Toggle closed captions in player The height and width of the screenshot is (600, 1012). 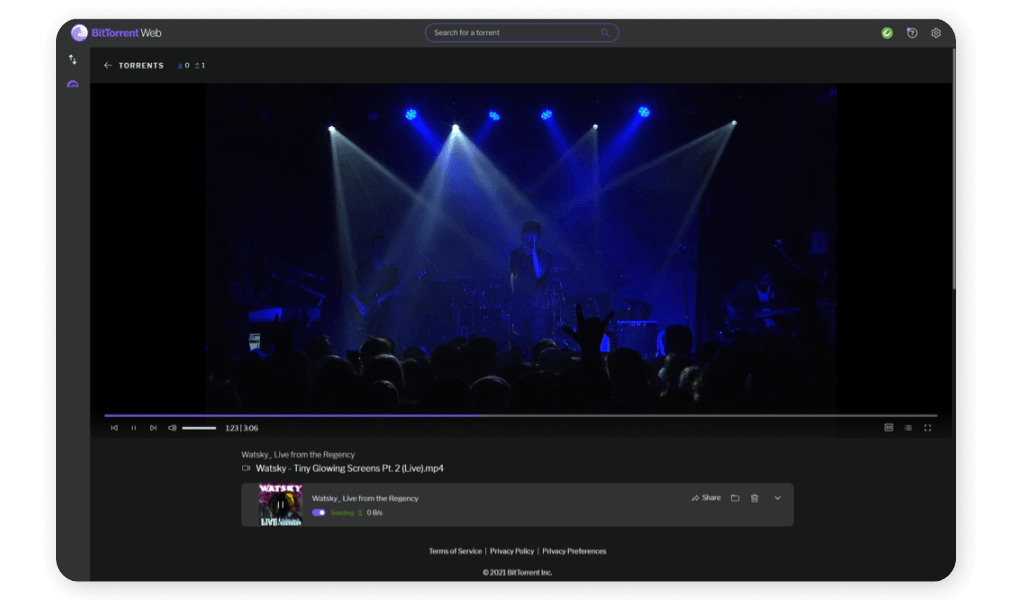tap(889, 428)
